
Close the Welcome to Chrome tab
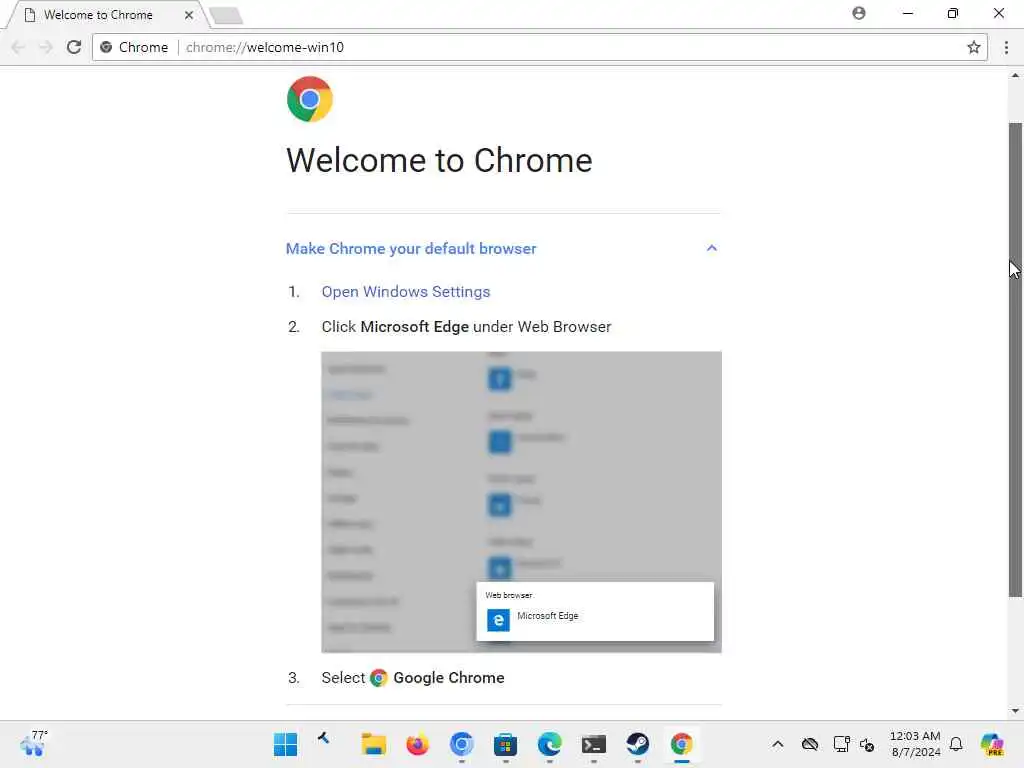point(189,14)
